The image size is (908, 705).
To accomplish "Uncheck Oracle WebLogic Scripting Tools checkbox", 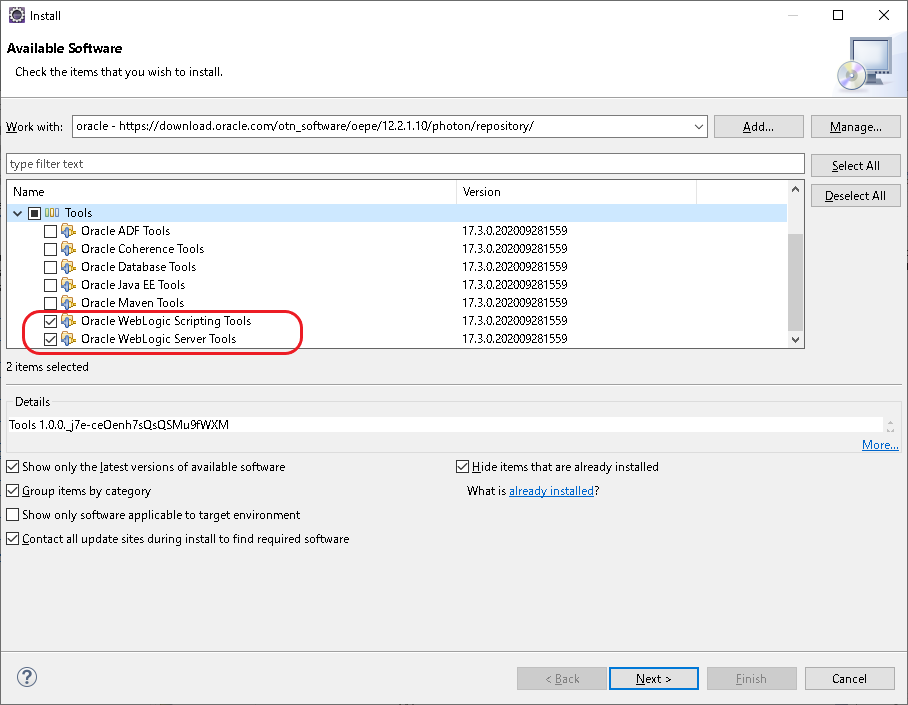I will 50,322.
